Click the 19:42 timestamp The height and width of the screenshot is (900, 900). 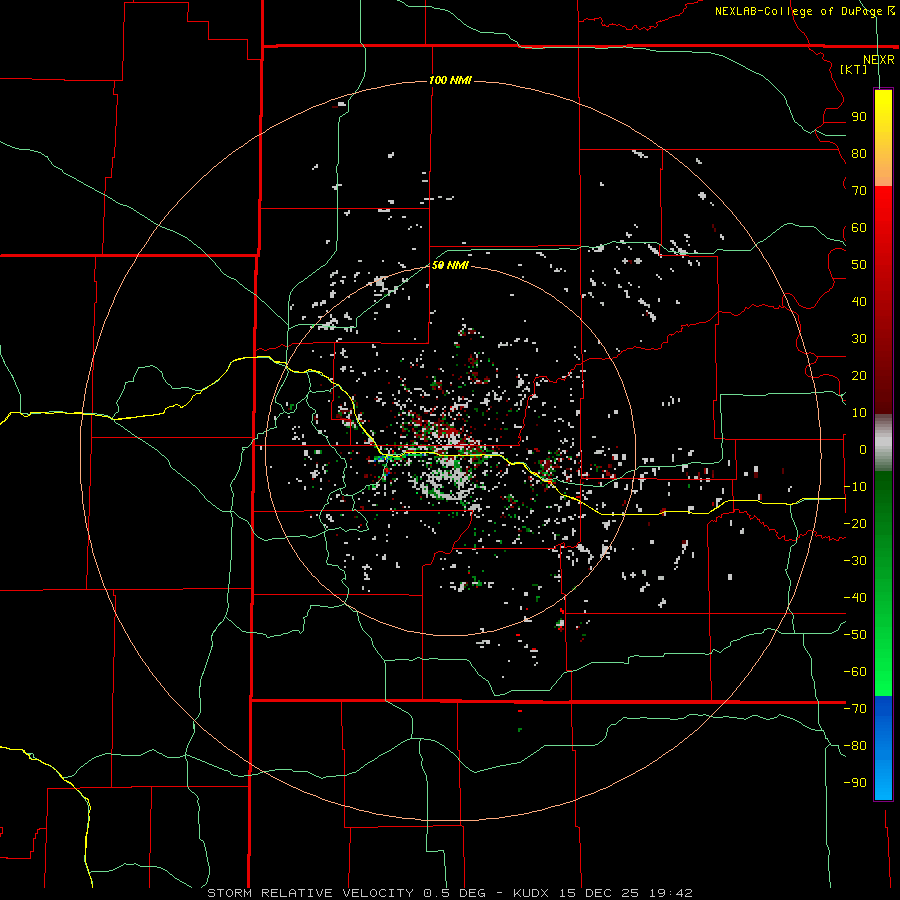pos(671,893)
